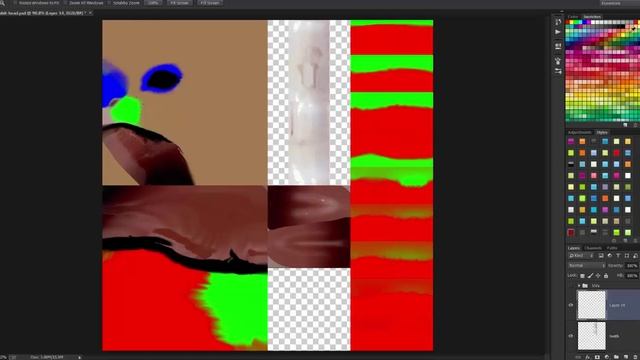Switch to the Channels tab
This screenshot has width=640, height=360.
593,248
